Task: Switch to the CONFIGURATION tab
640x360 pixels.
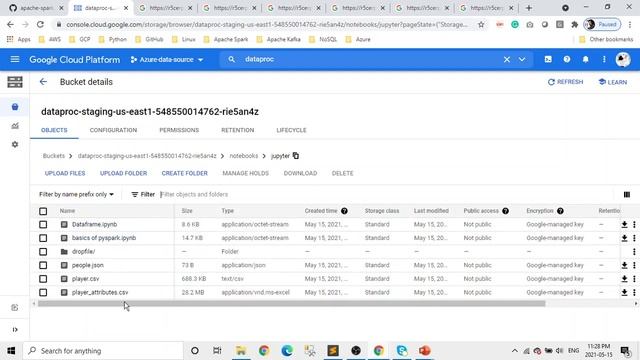Action: pyautogui.click(x=113, y=130)
